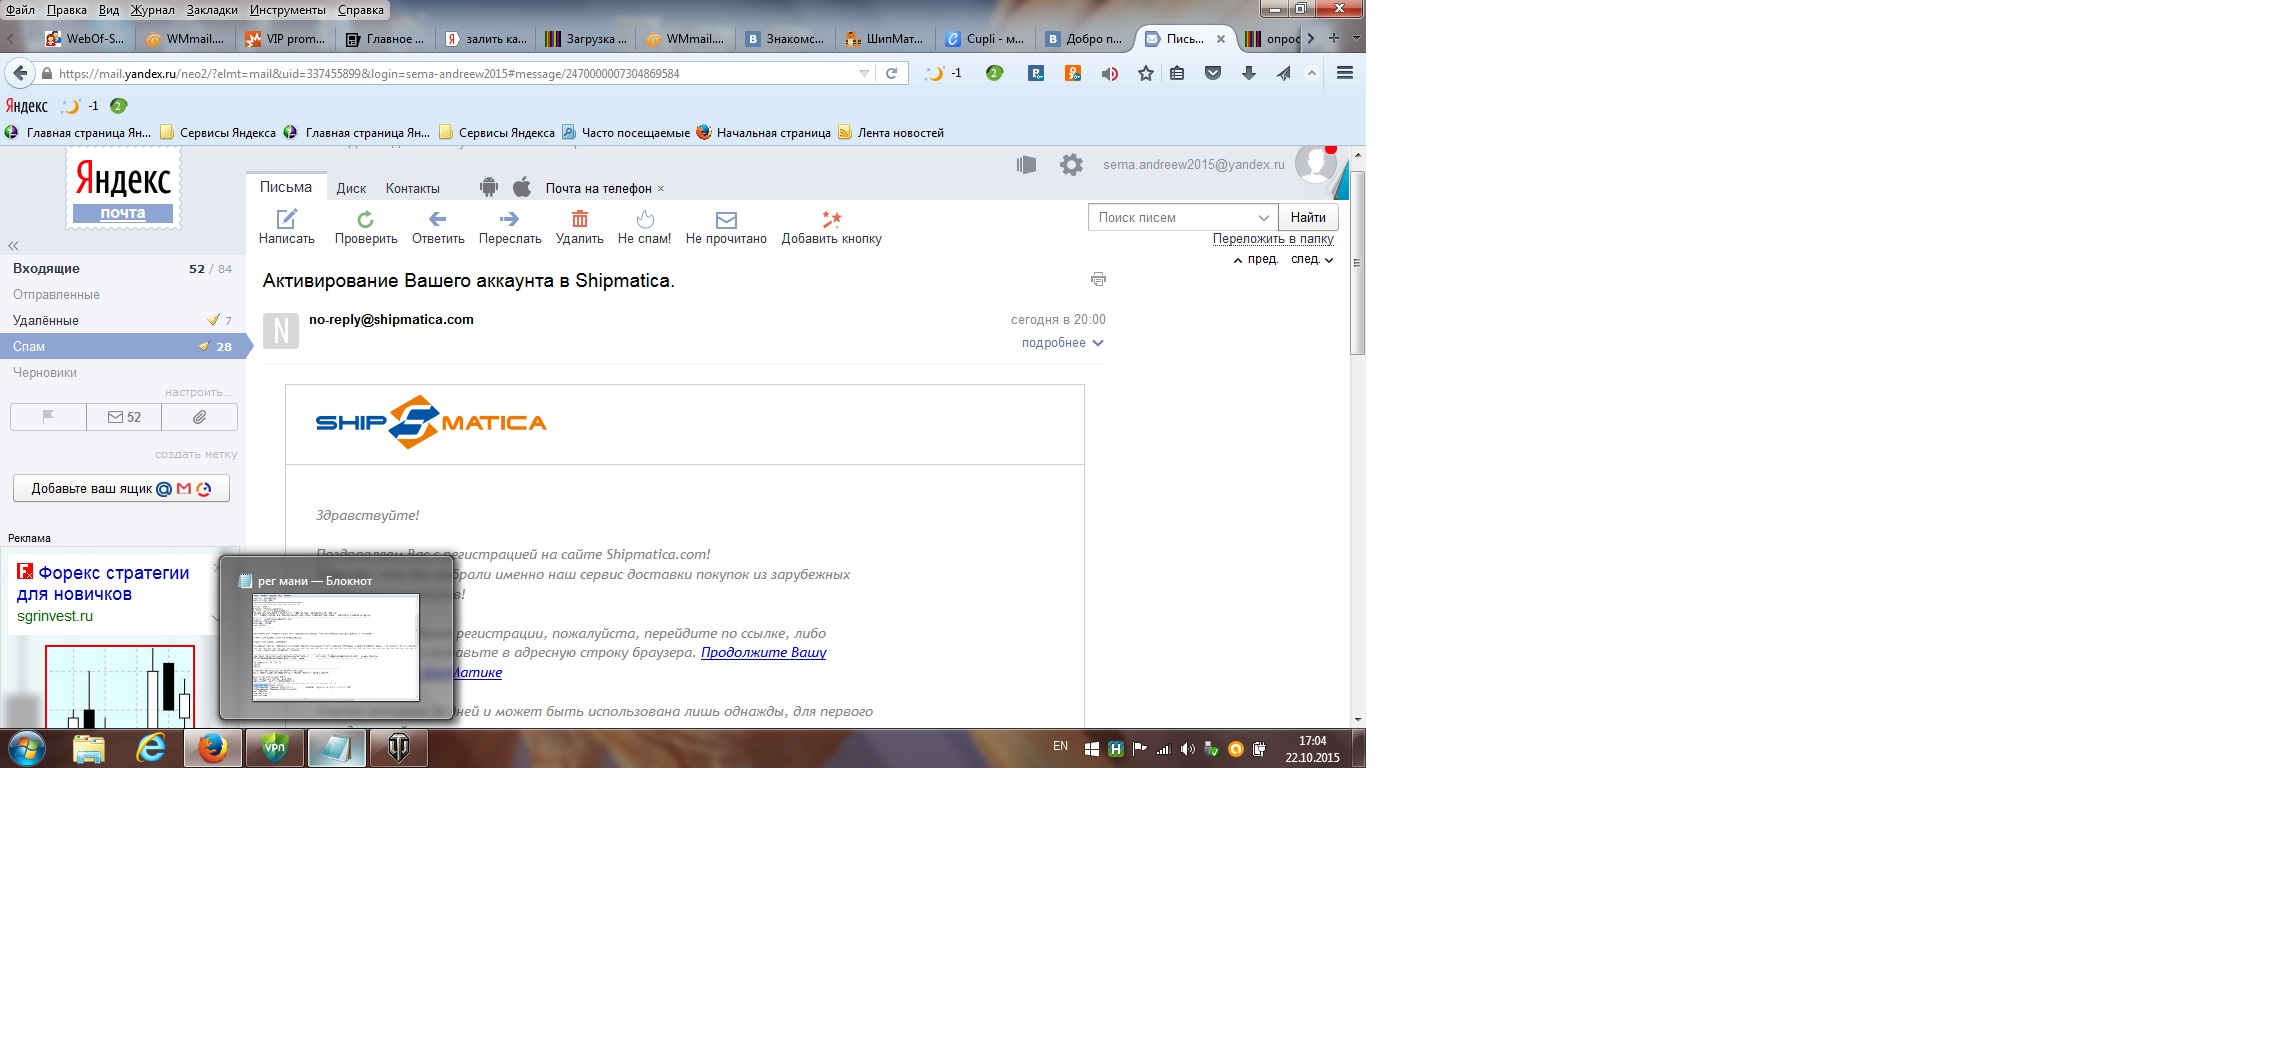Open Лента новостей bookmark
The image size is (2282, 1054).
click(x=891, y=132)
